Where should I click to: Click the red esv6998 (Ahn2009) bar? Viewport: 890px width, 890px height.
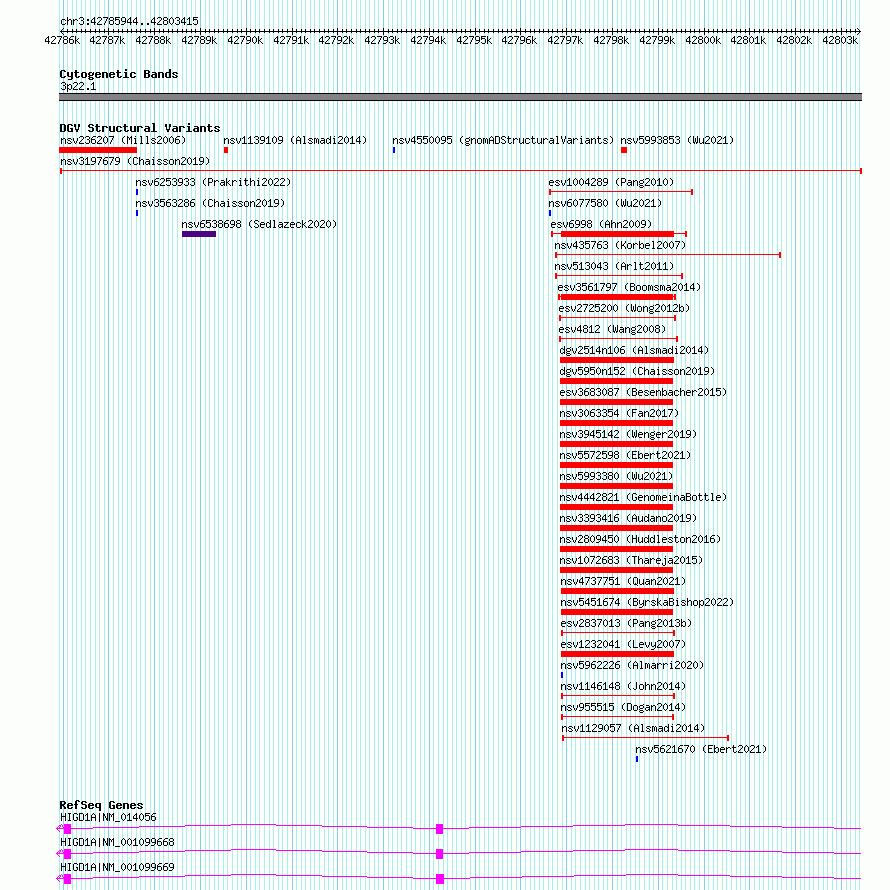(x=617, y=234)
